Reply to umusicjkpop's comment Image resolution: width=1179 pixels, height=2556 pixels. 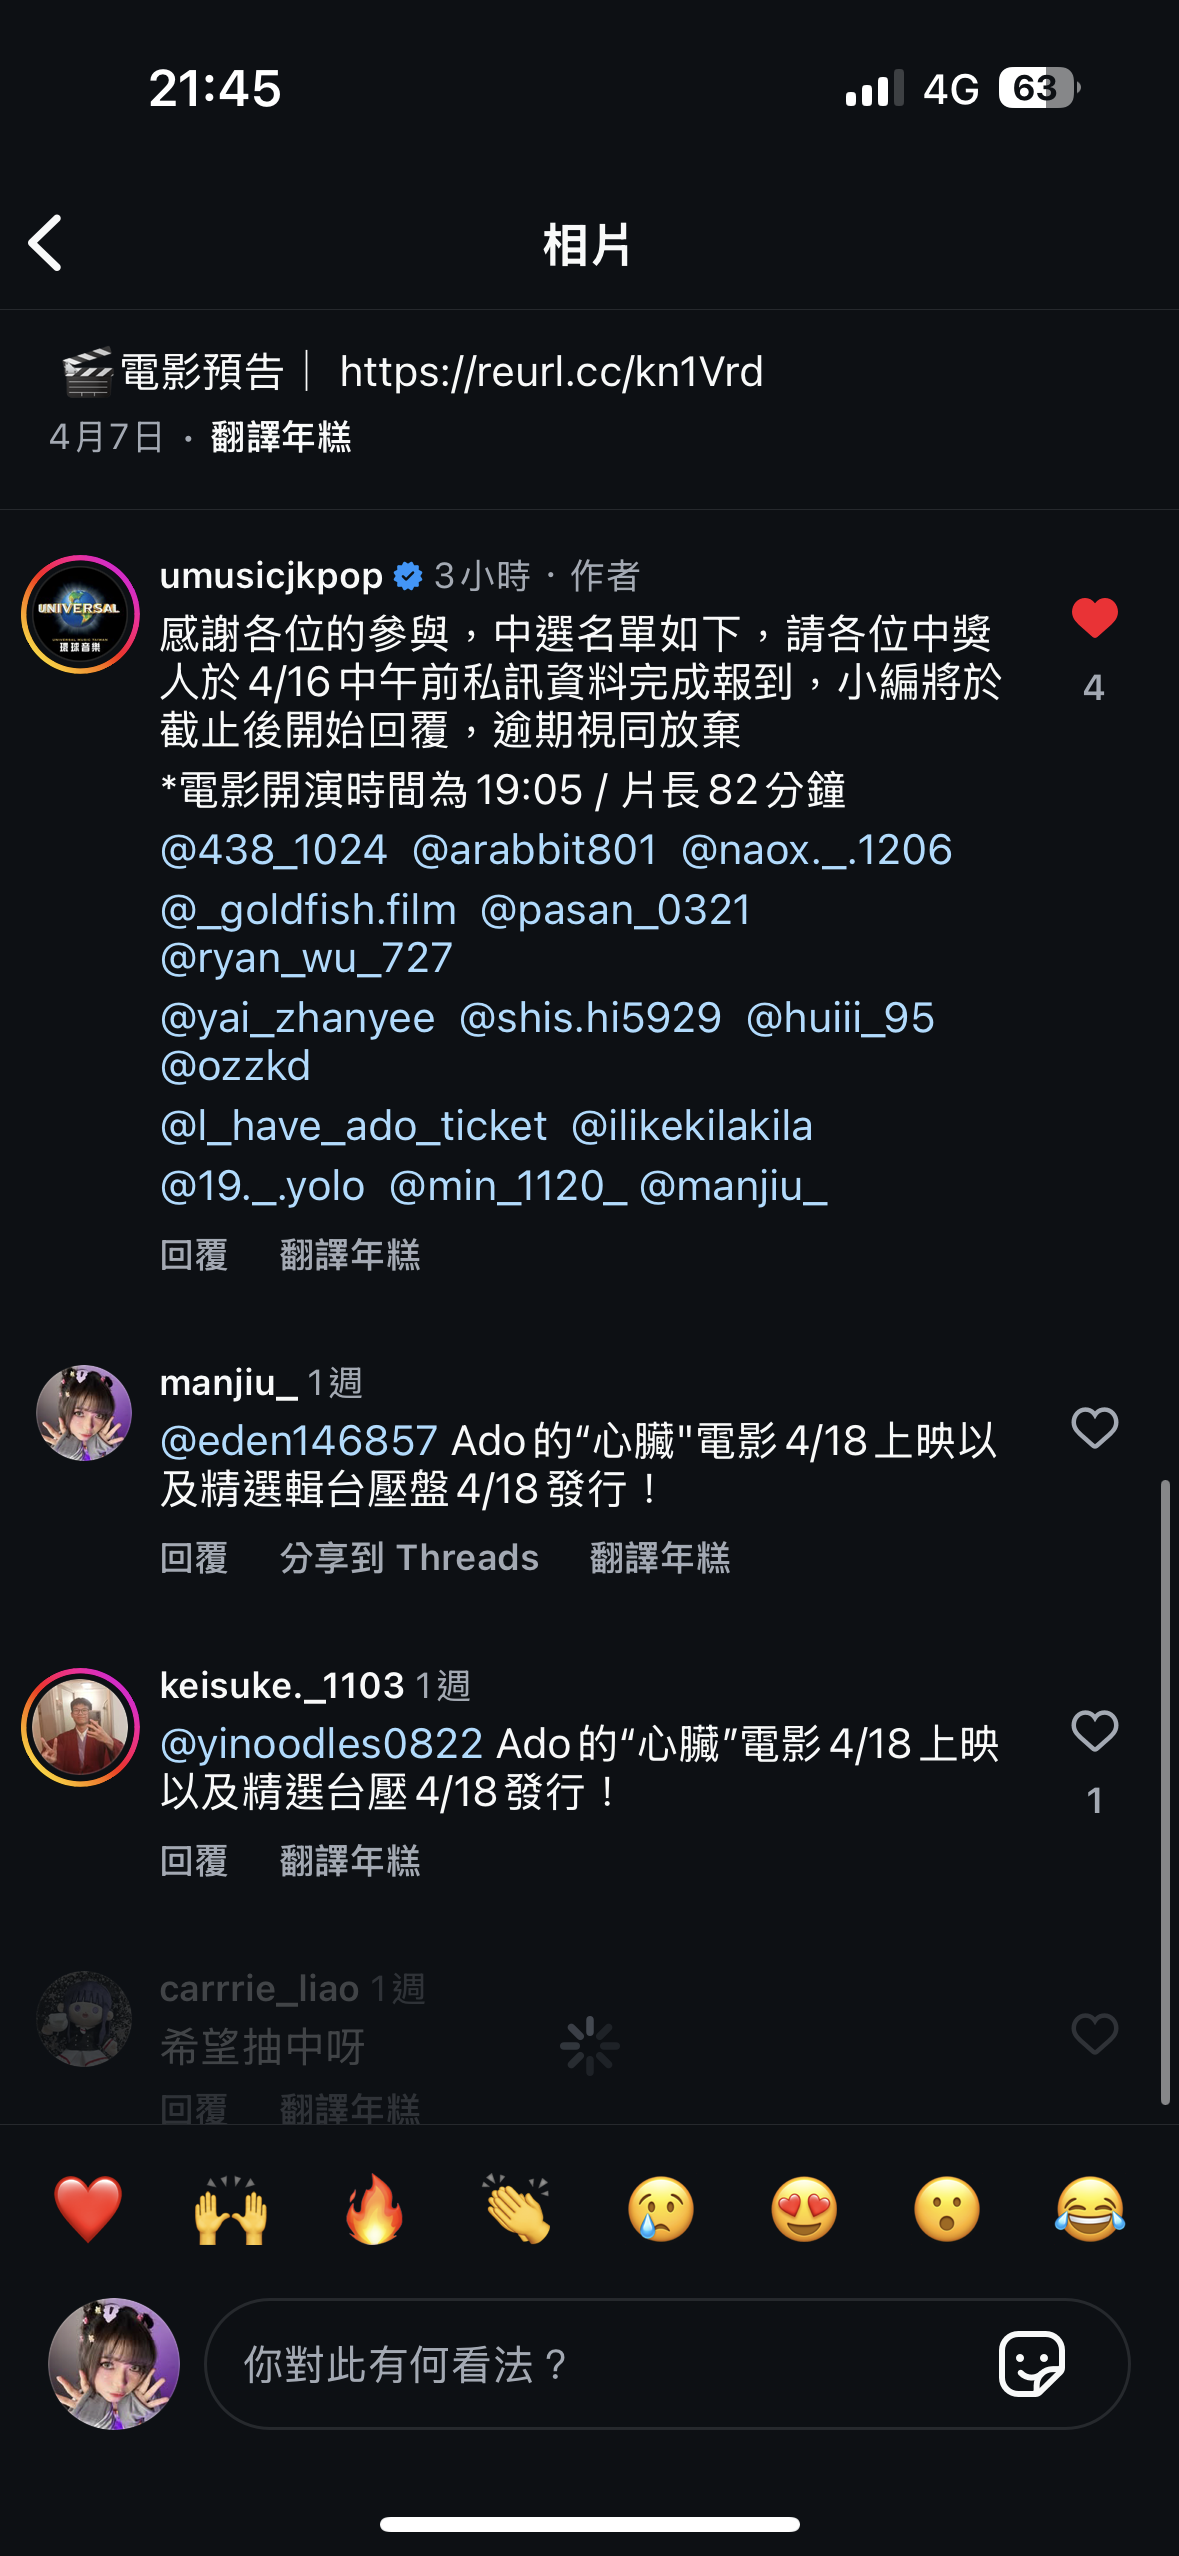[194, 1255]
